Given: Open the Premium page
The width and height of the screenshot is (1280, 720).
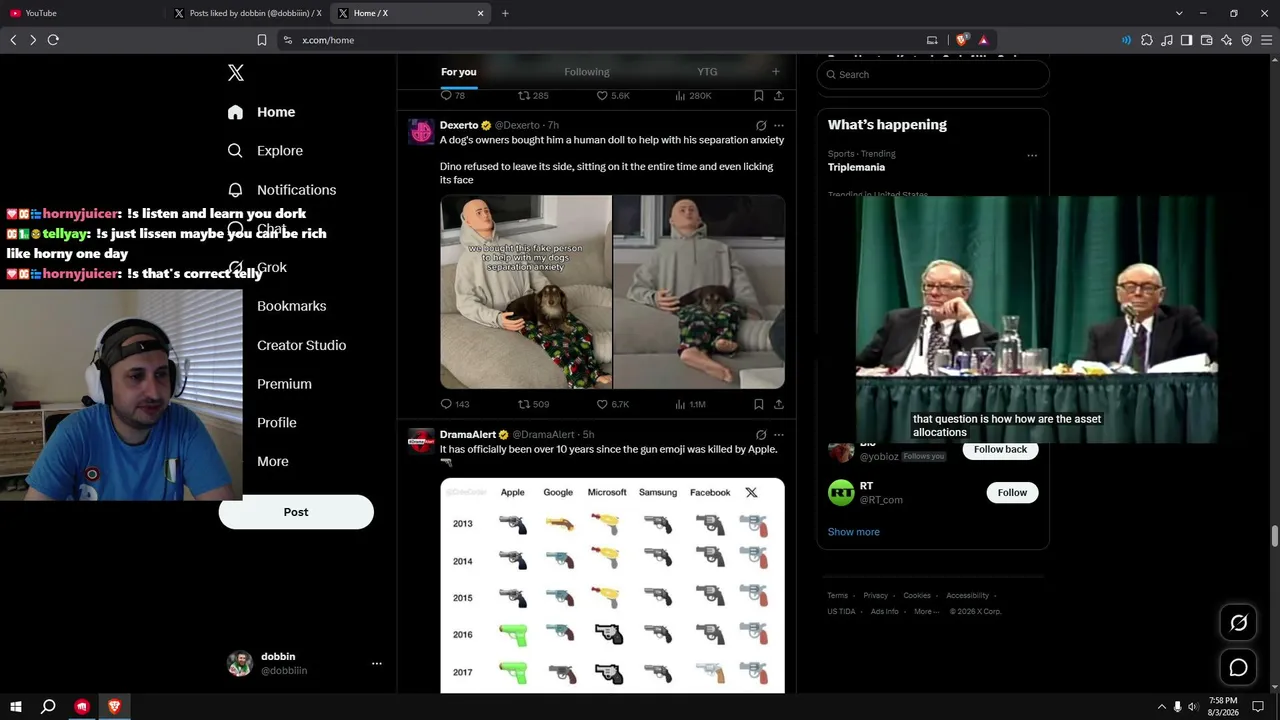Looking at the screenshot, I should click(284, 384).
